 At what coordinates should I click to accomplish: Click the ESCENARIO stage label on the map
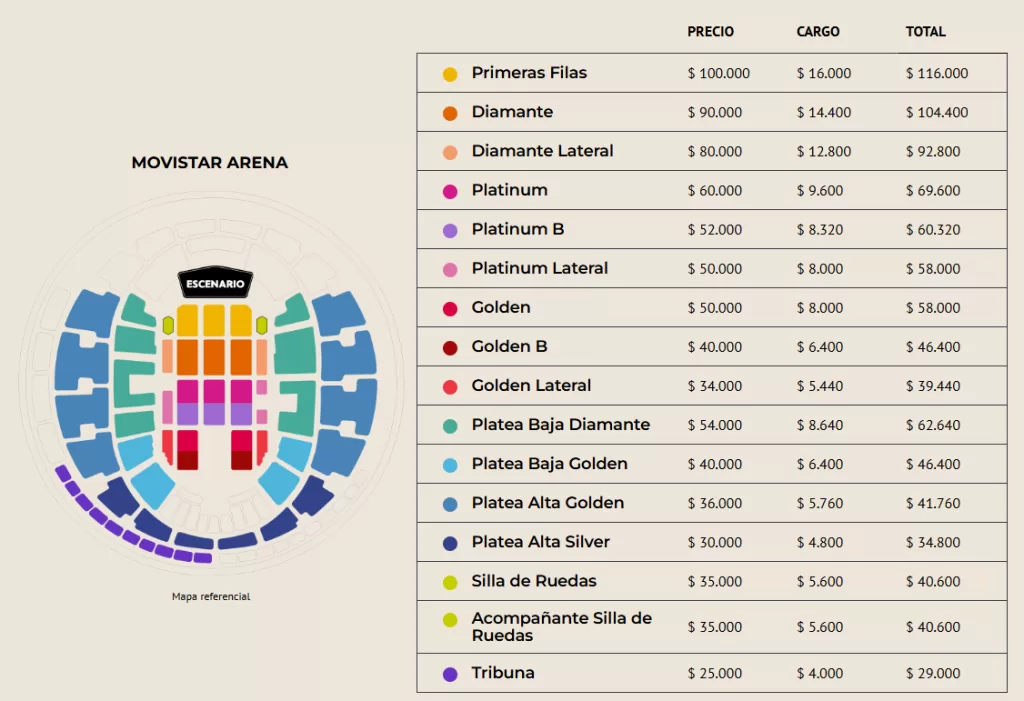click(215, 284)
